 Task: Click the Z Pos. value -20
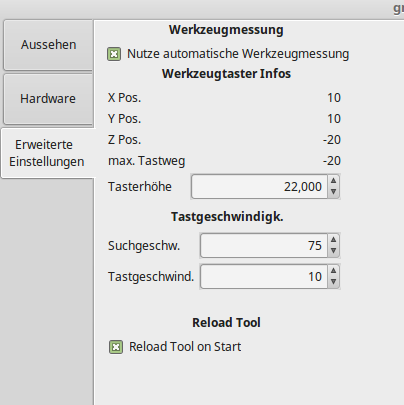[332, 140]
